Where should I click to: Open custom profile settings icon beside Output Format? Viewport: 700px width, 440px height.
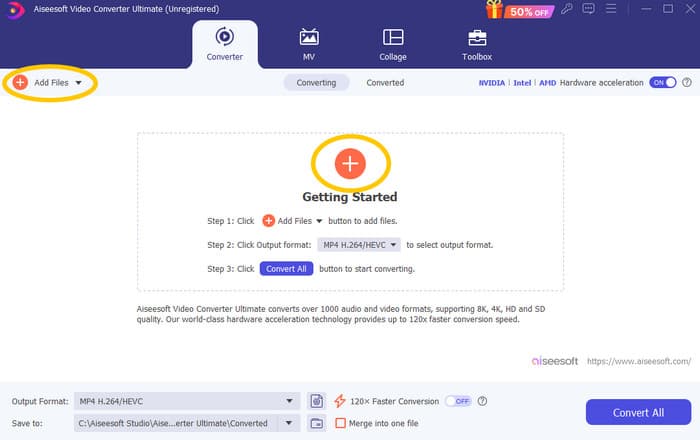click(x=317, y=401)
